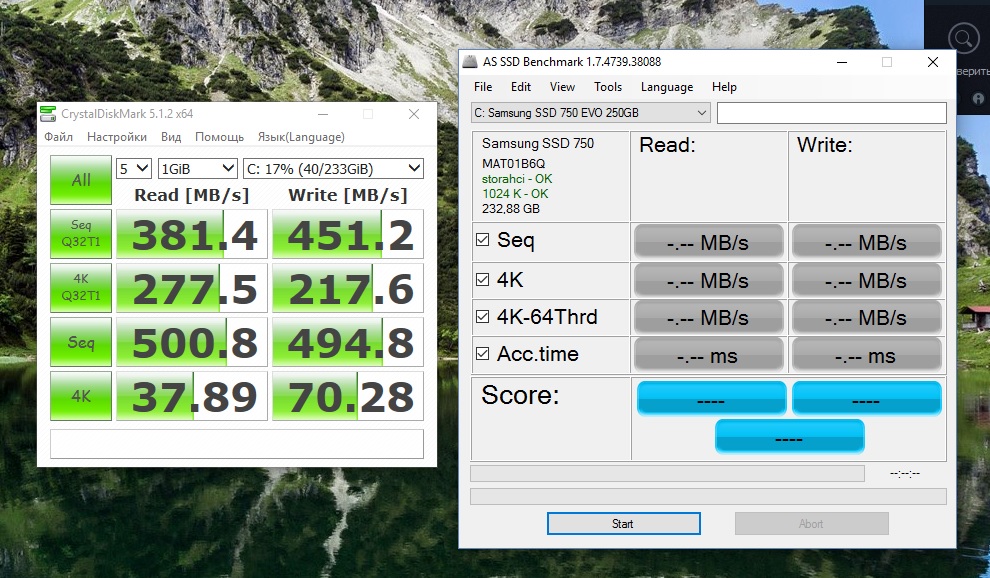Click the Seq Q32T1 read value 381.4
Image resolution: width=990 pixels, height=578 pixels.
tap(192, 234)
